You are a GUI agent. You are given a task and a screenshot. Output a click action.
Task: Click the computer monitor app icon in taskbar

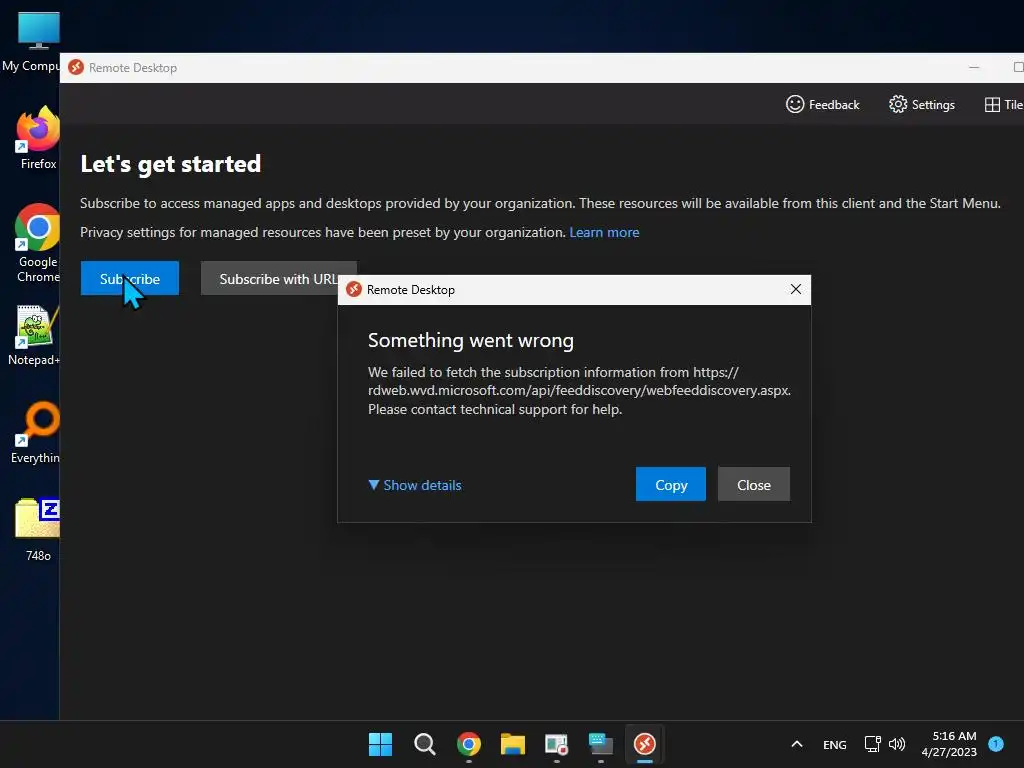pyautogui.click(x=601, y=744)
